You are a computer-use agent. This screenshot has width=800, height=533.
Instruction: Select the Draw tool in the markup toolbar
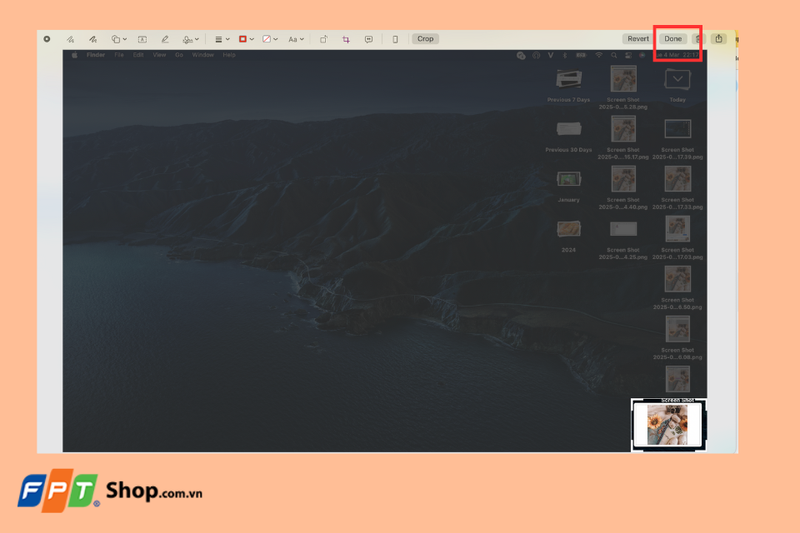click(93, 39)
